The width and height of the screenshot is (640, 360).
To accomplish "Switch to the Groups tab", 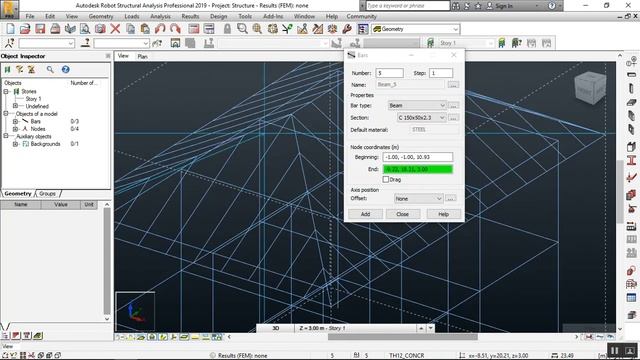I will pyautogui.click(x=48, y=193).
